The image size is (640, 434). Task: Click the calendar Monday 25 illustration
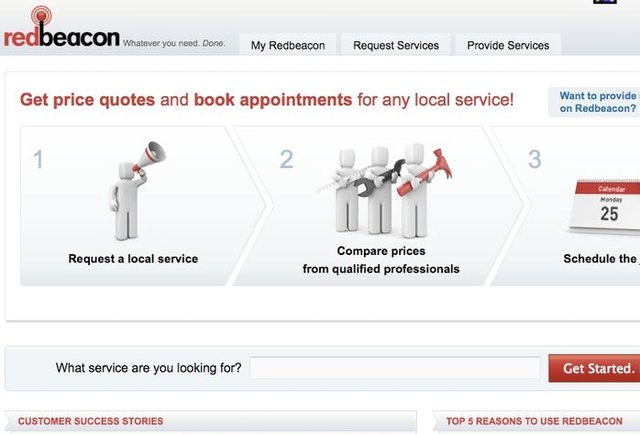pos(605,207)
